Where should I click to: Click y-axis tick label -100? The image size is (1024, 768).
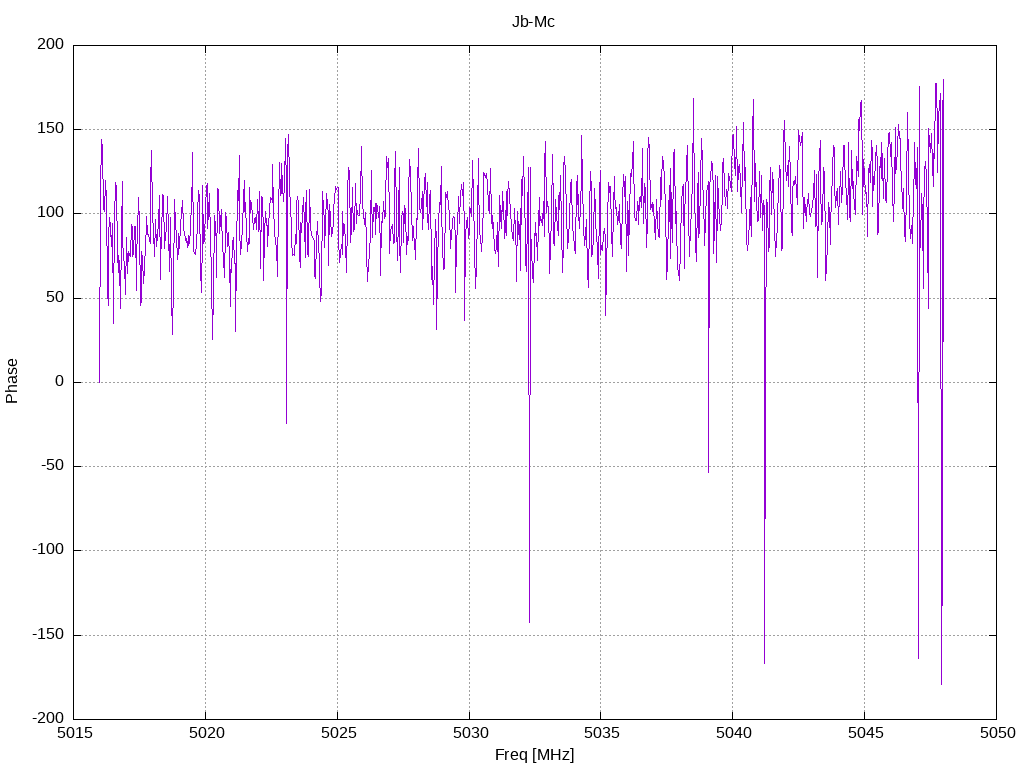tap(48, 550)
